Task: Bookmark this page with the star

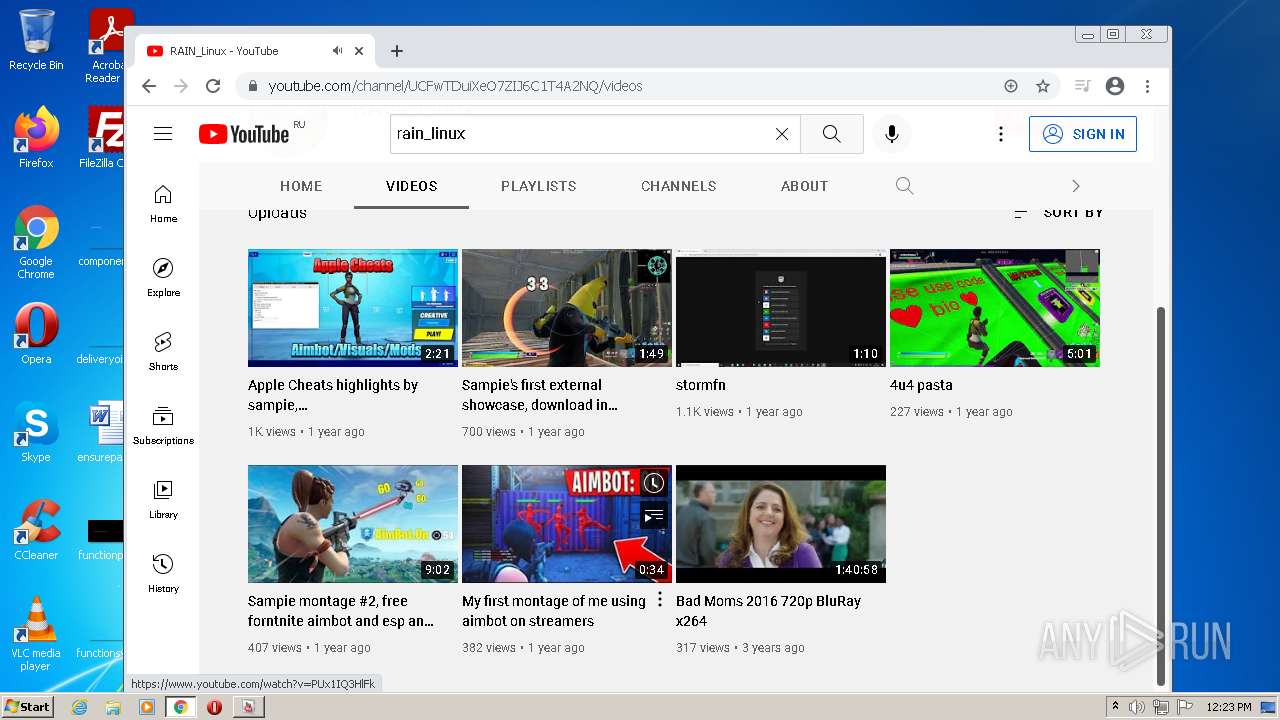Action: (x=1043, y=86)
